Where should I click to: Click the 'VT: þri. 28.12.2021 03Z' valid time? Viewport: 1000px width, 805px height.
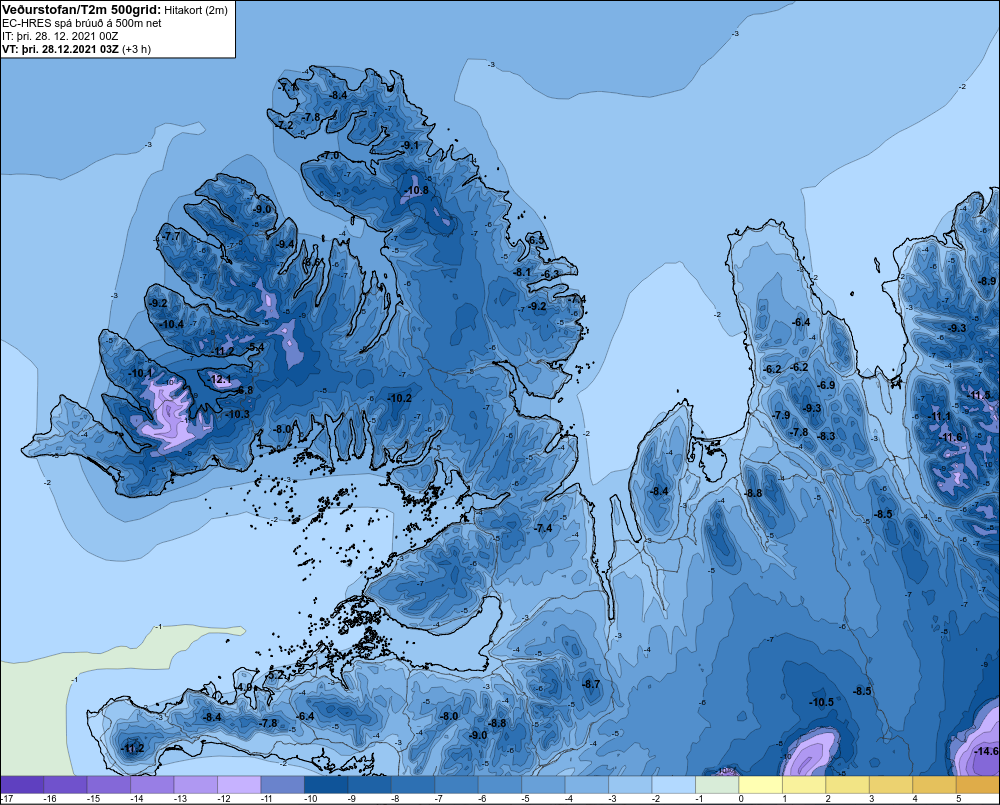(59, 49)
